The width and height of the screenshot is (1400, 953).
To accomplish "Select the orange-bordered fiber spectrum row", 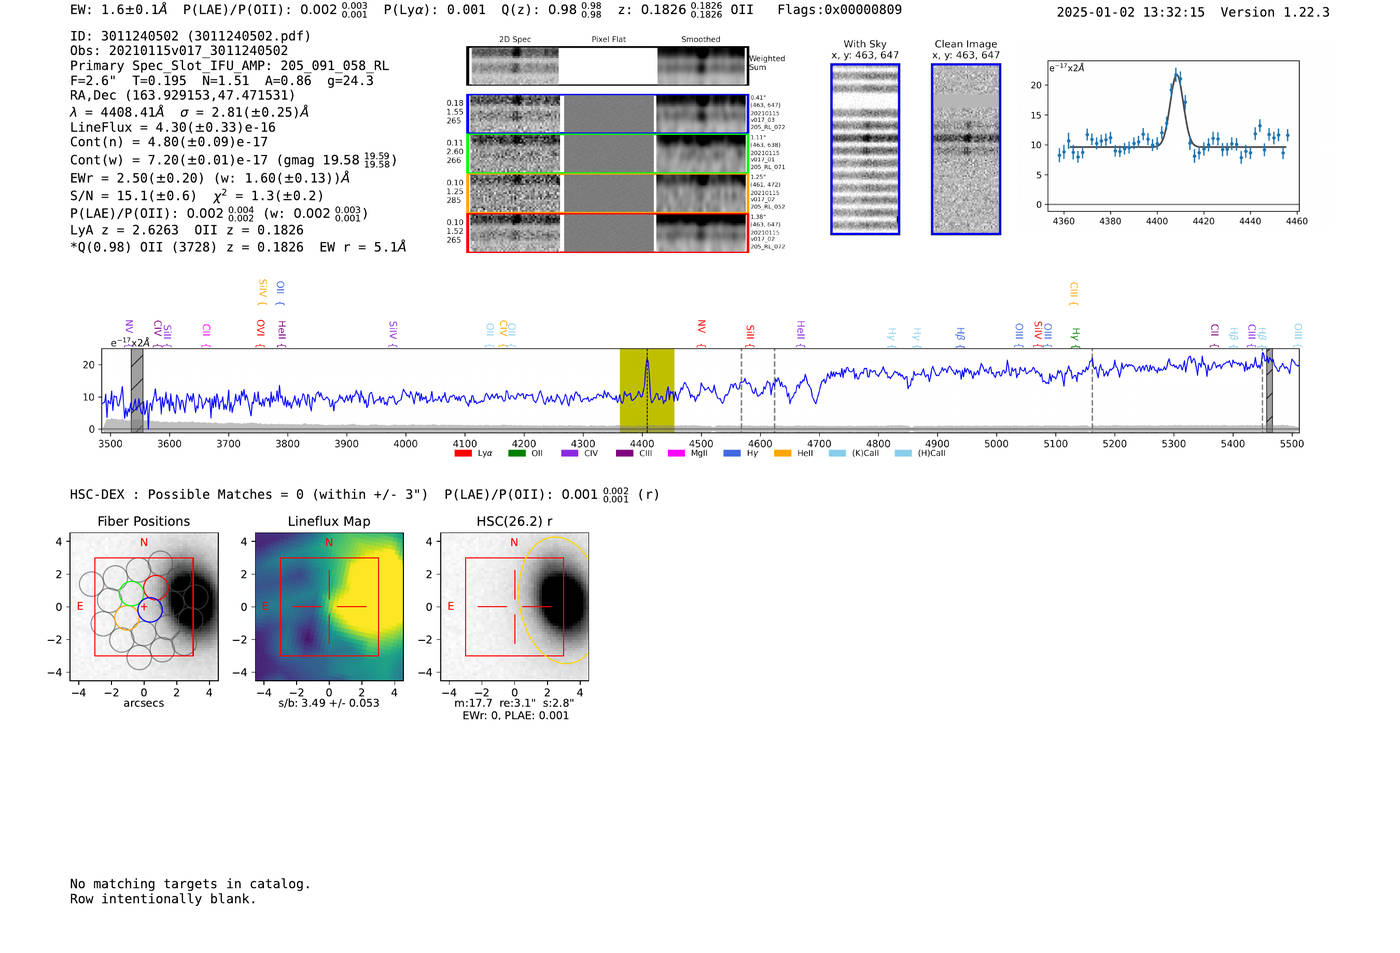I will pos(608,193).
